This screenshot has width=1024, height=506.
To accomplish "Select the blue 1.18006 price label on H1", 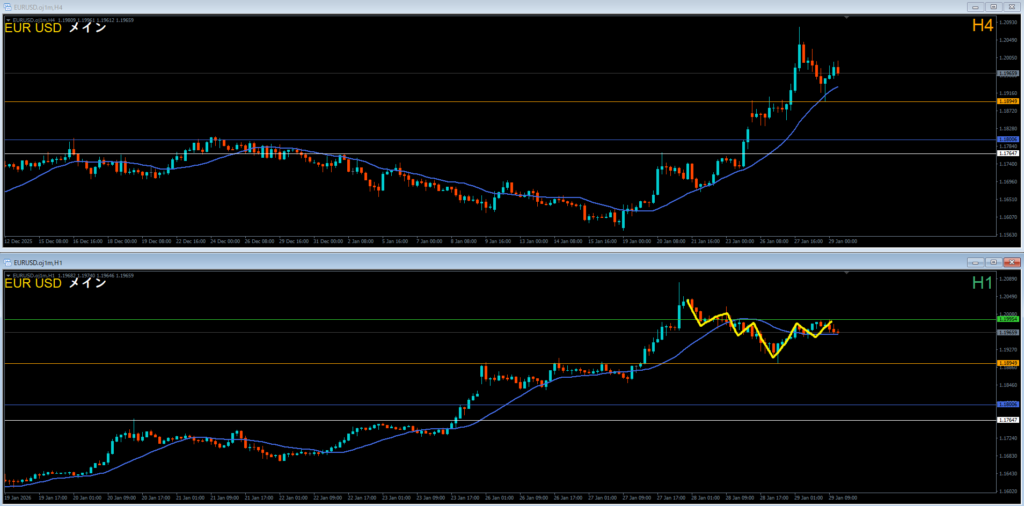I will point(1008,404).
